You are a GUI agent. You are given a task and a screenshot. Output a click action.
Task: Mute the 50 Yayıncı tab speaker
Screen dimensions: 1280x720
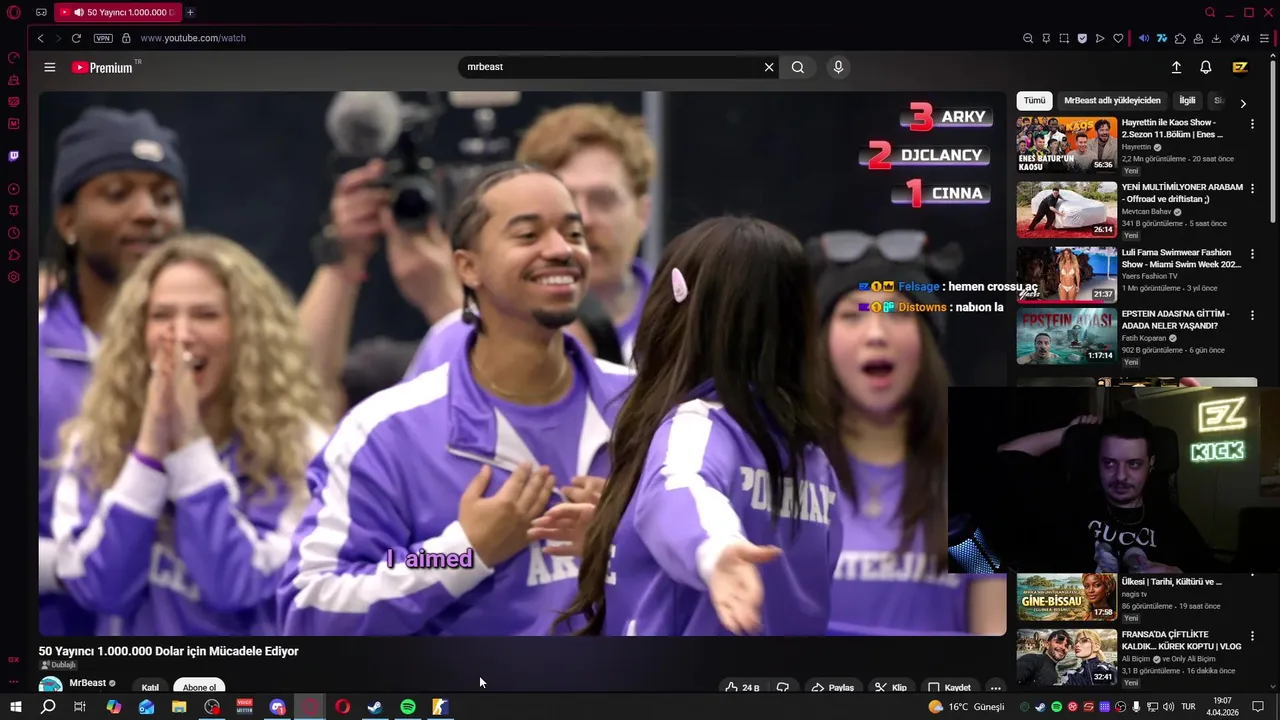(x=78, y=12)
